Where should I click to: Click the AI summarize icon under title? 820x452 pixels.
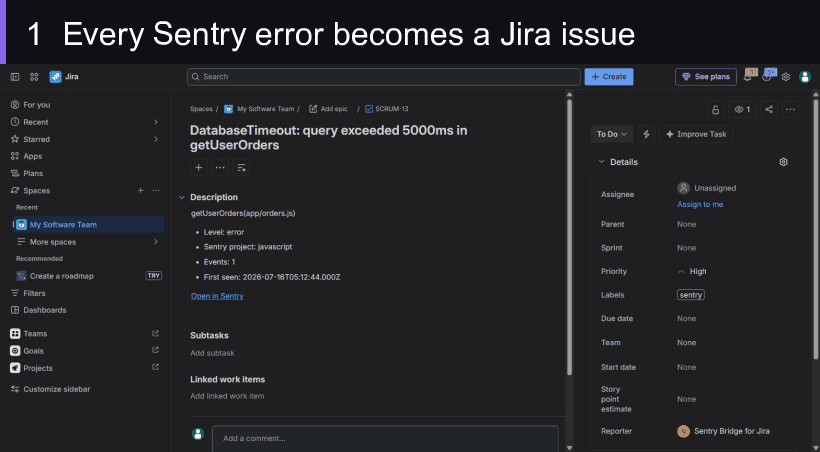tap(241, 167)
